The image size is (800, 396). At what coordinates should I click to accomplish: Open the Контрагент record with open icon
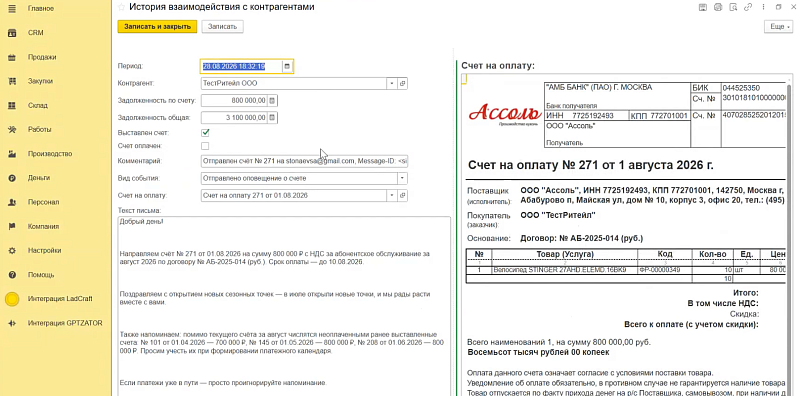pos(402,83)
